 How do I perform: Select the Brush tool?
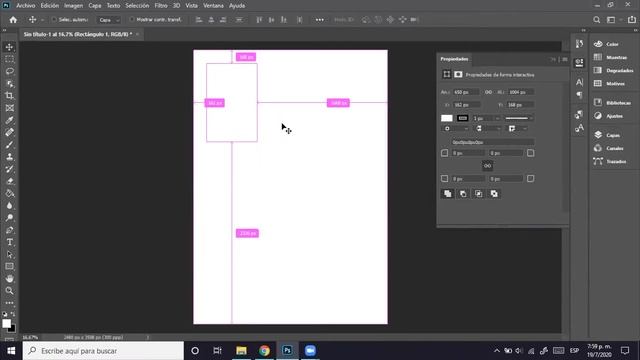(x=9, y=145)
